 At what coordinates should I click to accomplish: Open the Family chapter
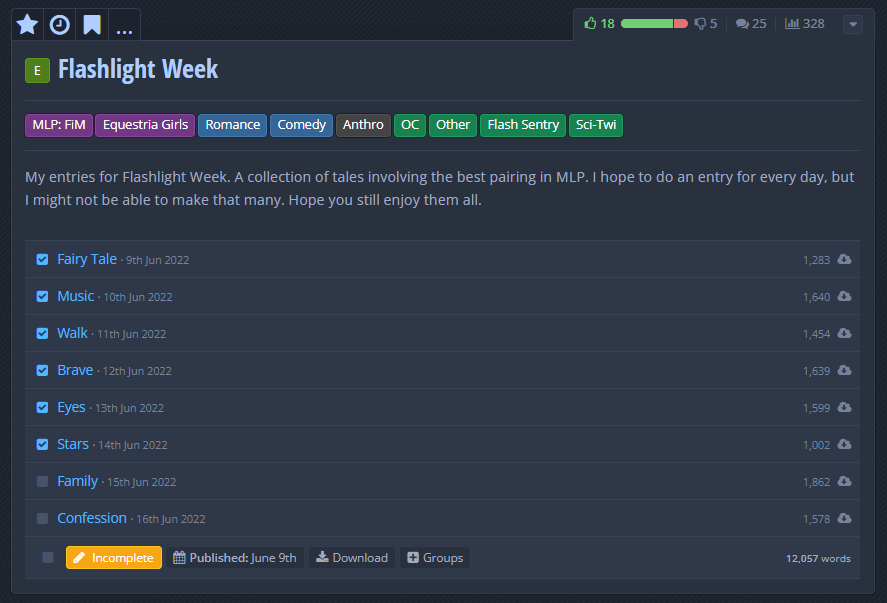[x=77, y=481]
